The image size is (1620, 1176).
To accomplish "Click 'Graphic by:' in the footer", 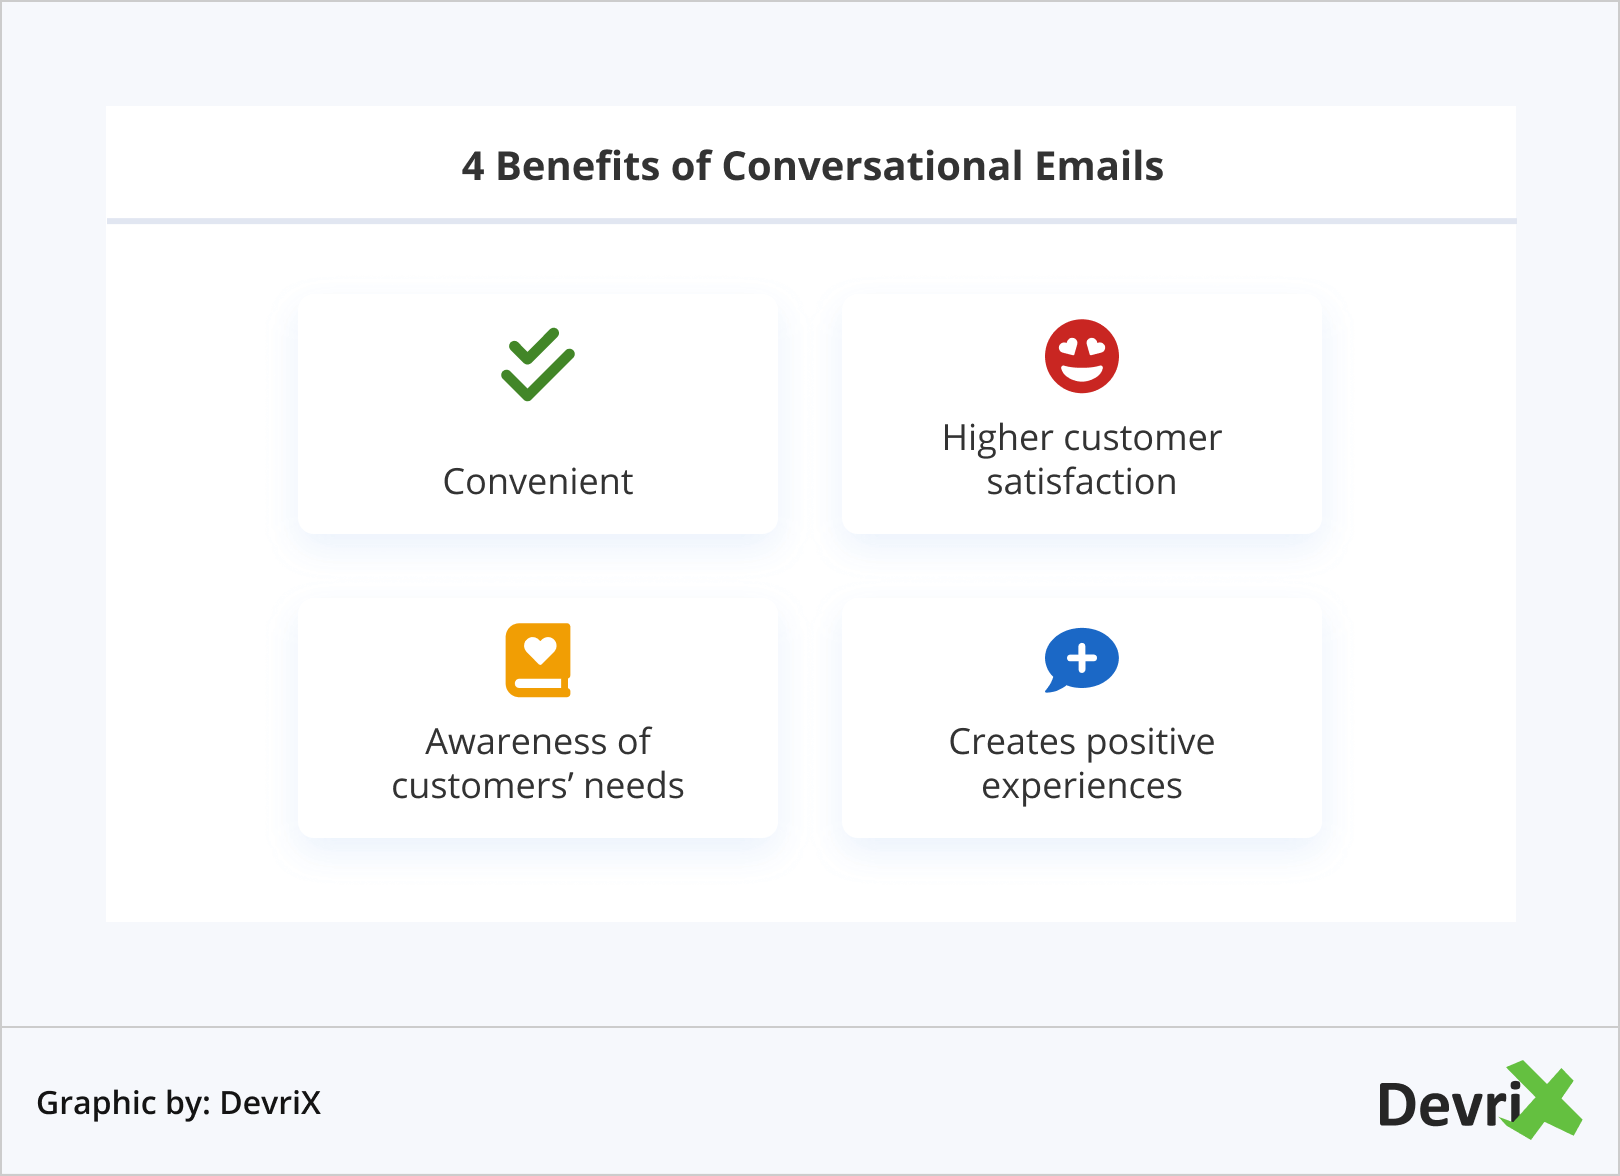I will [x=123, y=1103].
